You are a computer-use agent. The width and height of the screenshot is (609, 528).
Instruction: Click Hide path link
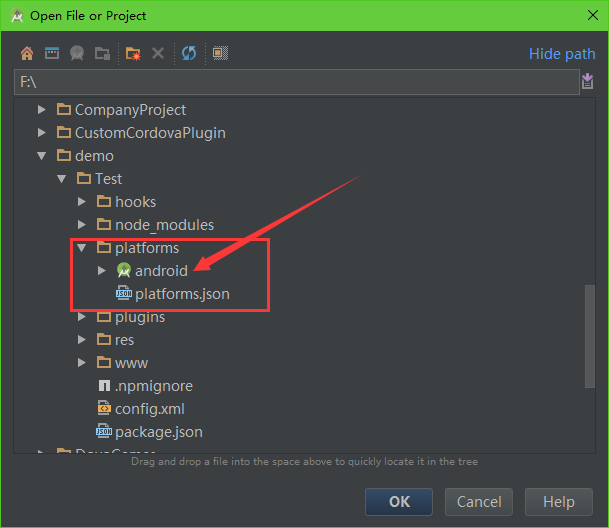click(562, 54)
